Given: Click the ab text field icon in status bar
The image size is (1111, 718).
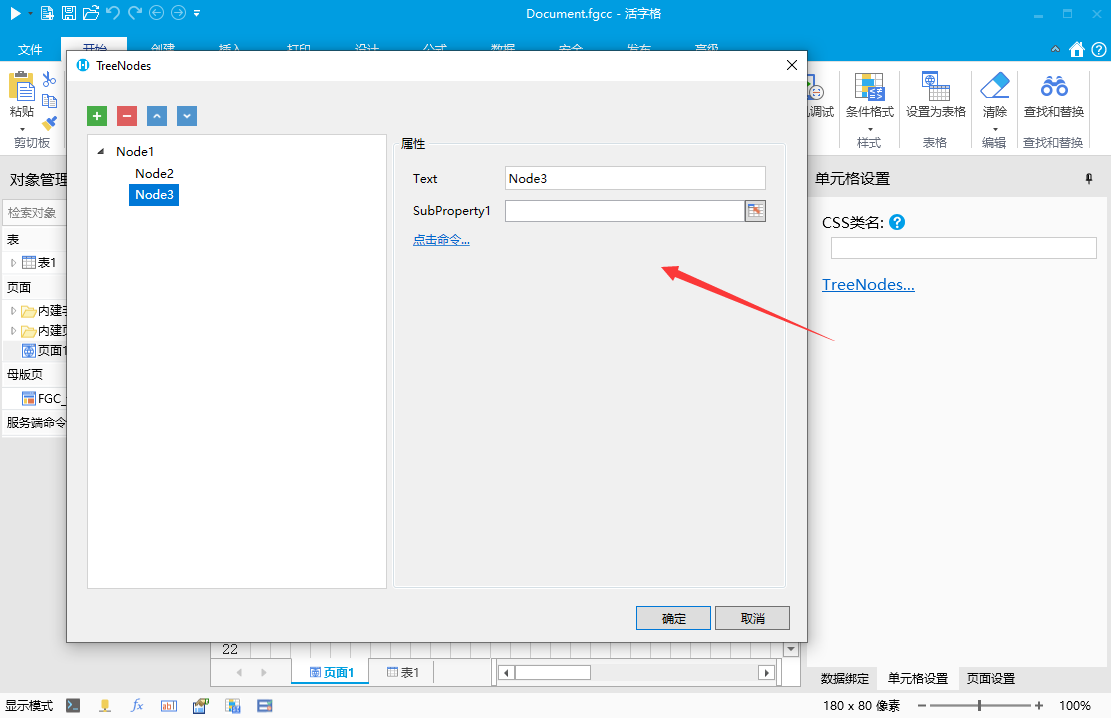Looking at the screenshot, I should point(169,705).
